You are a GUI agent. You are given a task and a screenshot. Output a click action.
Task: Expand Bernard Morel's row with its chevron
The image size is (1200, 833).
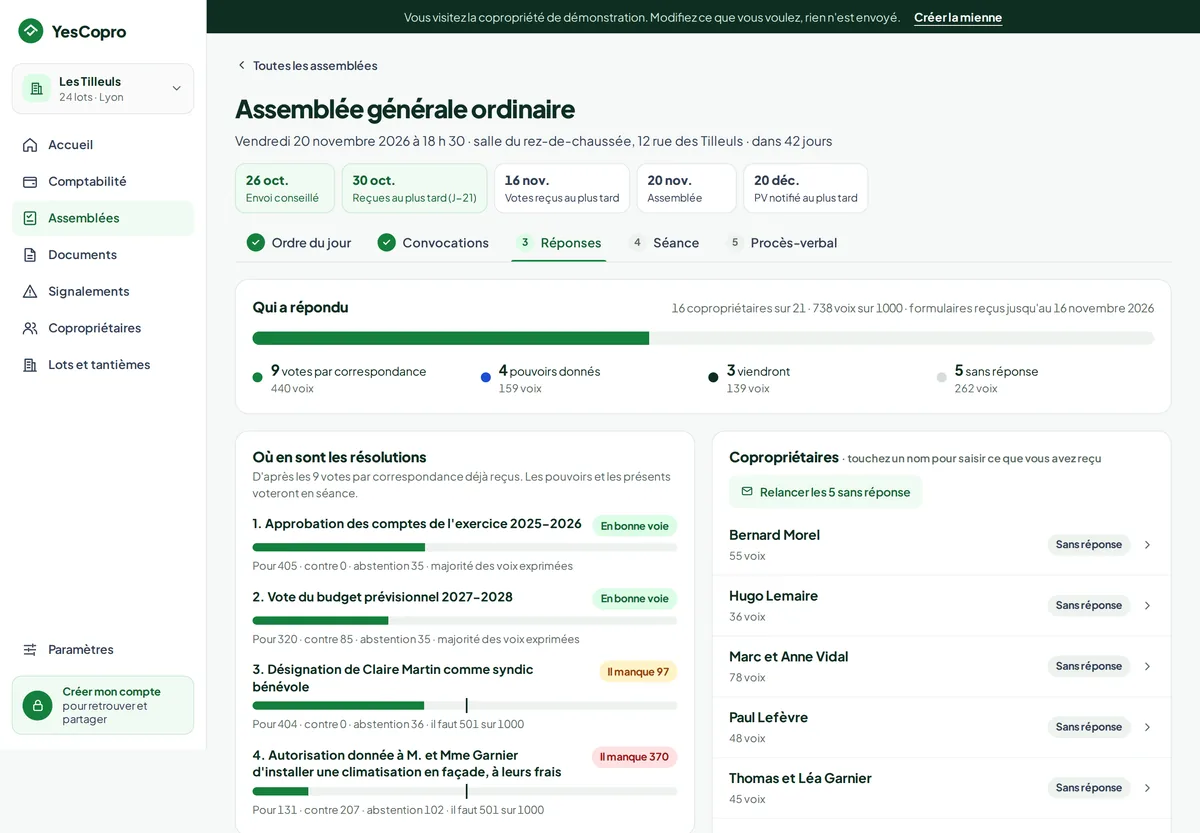(x=1147, y=545)
